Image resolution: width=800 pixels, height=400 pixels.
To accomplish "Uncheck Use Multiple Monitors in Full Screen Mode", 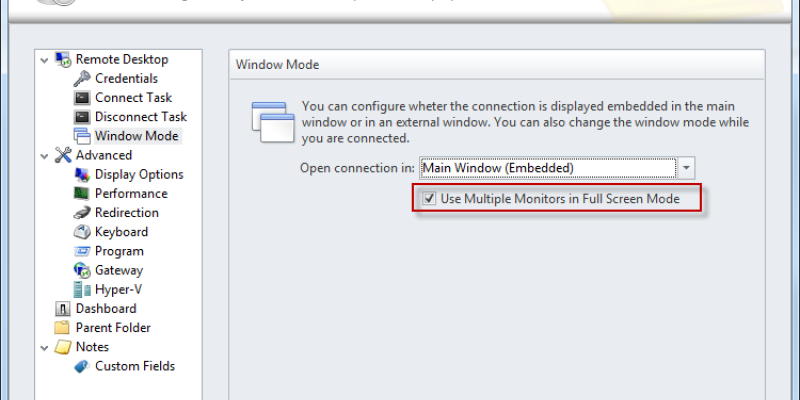I will click(x=430, y=198).
